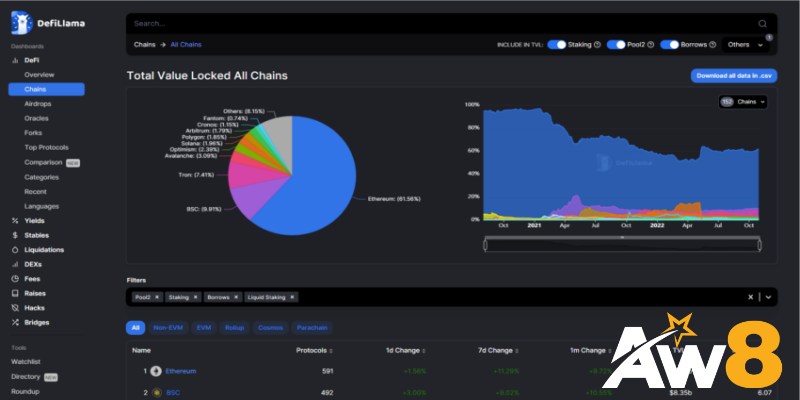Click the Raises book icon
This screenshot has width=800, height=400.
click(x=15, y=293)
